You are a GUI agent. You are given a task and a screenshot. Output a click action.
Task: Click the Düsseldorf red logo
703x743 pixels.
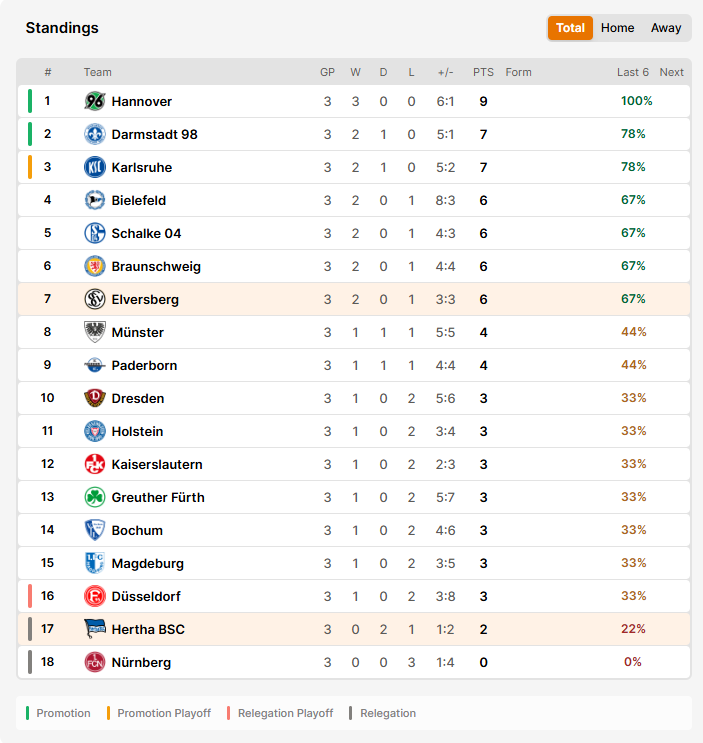click(95, 596)
